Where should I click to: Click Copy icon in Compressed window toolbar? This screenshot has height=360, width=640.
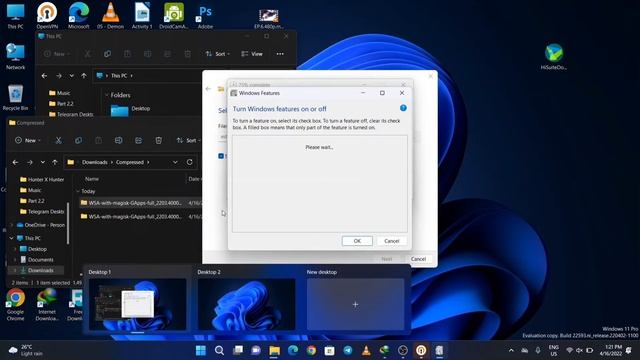point(78,140)
